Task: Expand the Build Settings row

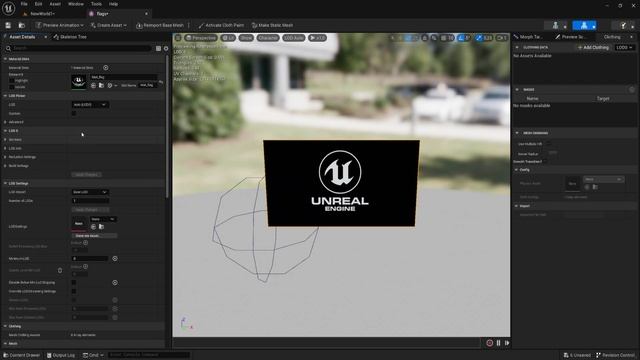Action: 5,166
